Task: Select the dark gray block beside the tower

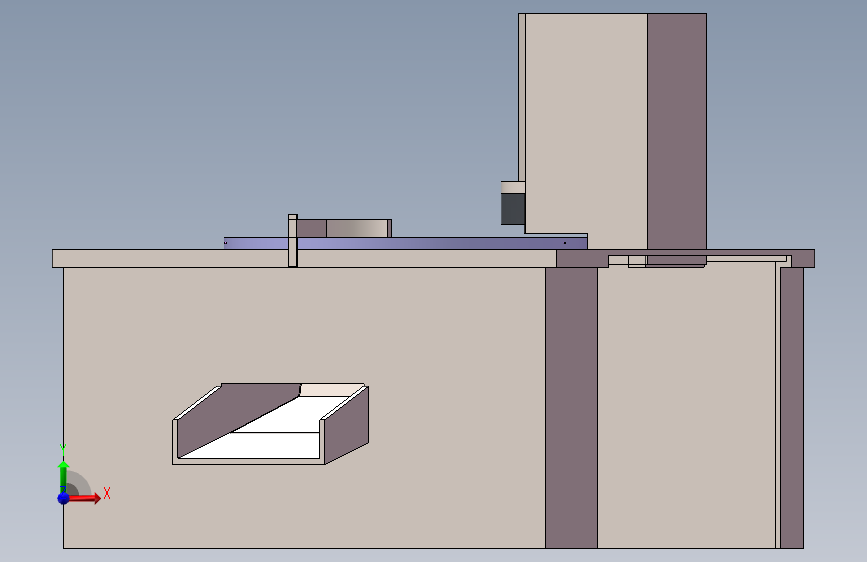Action: click(x=513, y=209)
